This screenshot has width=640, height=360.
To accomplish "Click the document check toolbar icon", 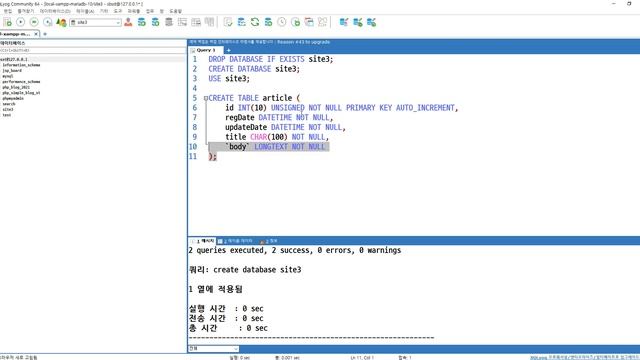I will pos(228,22).
